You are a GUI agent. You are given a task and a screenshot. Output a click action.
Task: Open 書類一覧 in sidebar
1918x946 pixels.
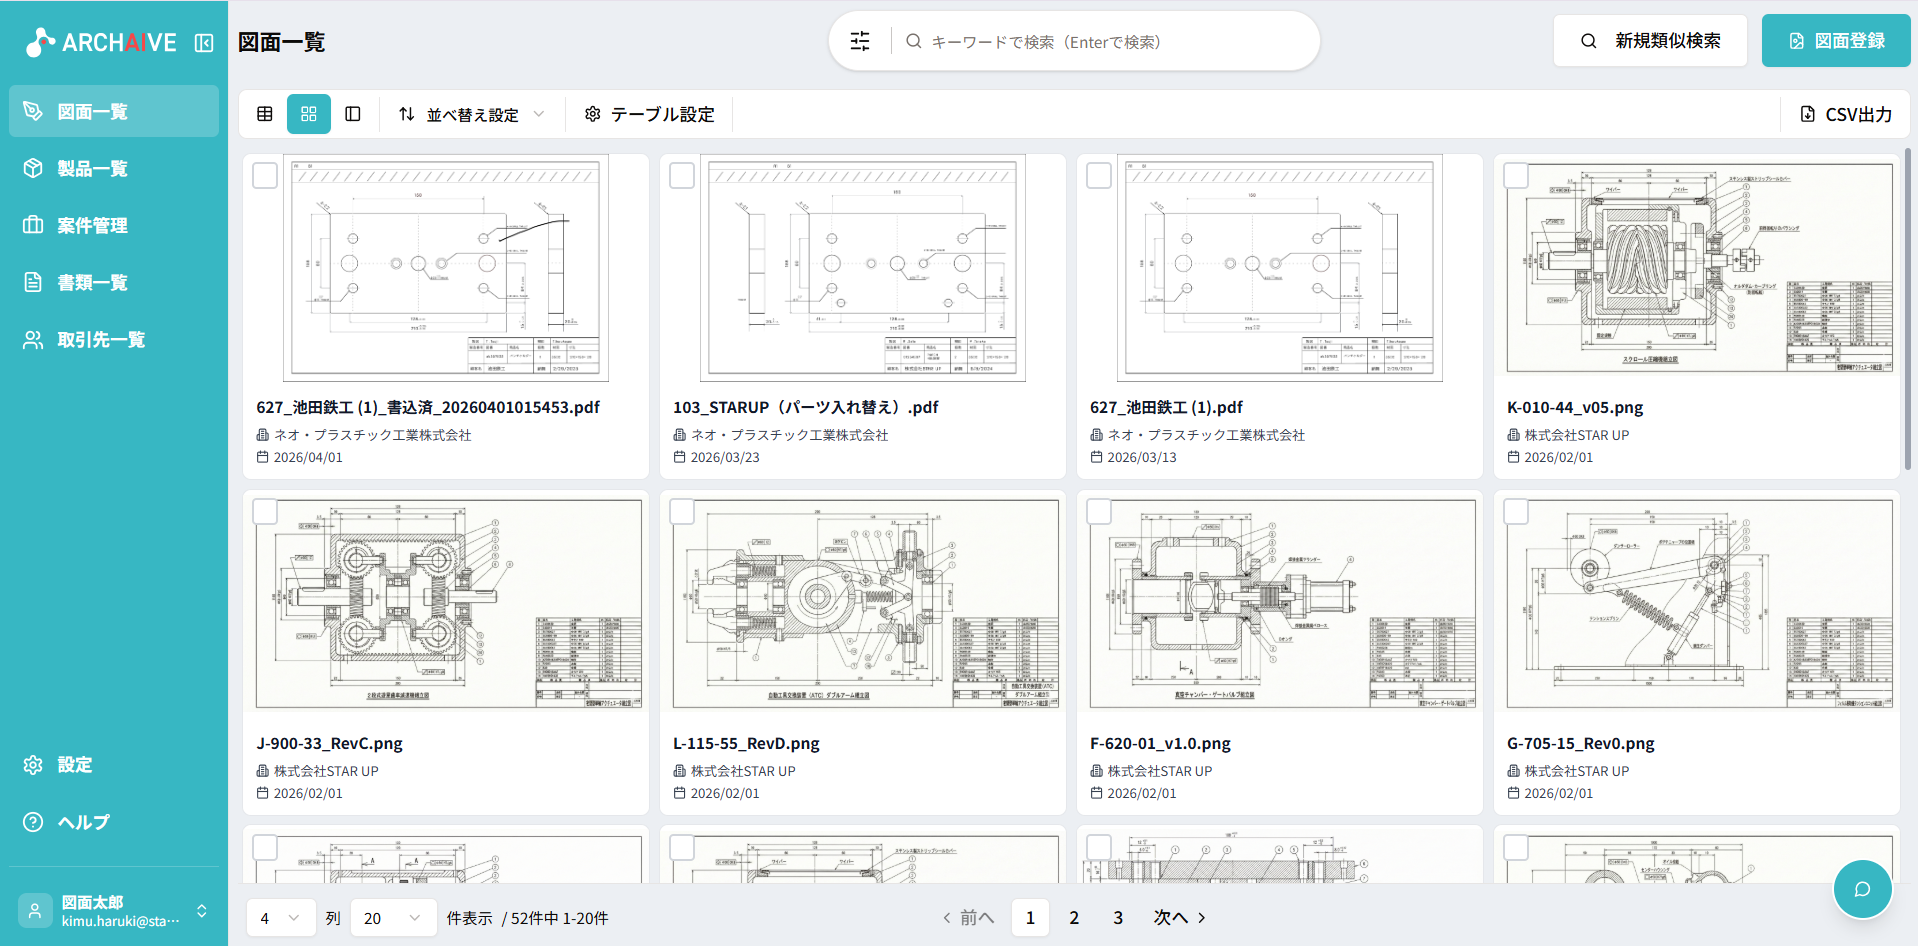[114, 282]
